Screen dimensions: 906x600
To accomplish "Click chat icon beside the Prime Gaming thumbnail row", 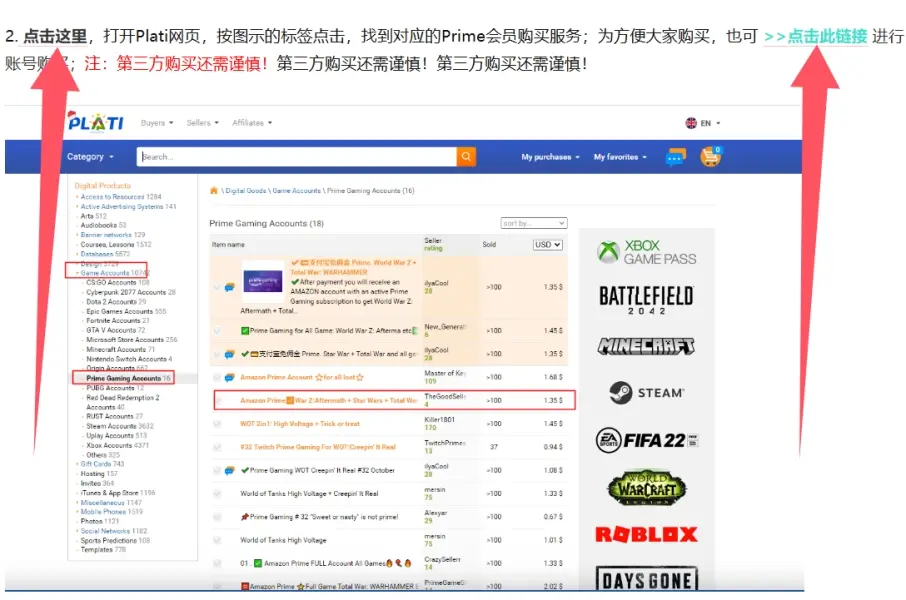I will [x=229, y=287].
